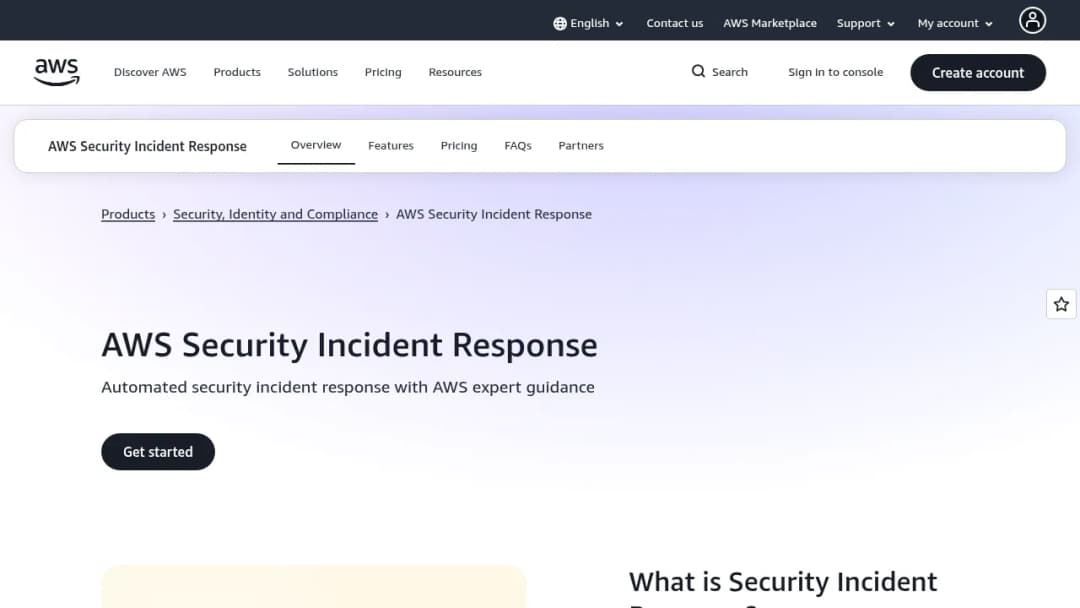Open Contact us link
The height and width of the screenshot is (608, 1080).
click(x=674, y=23)
